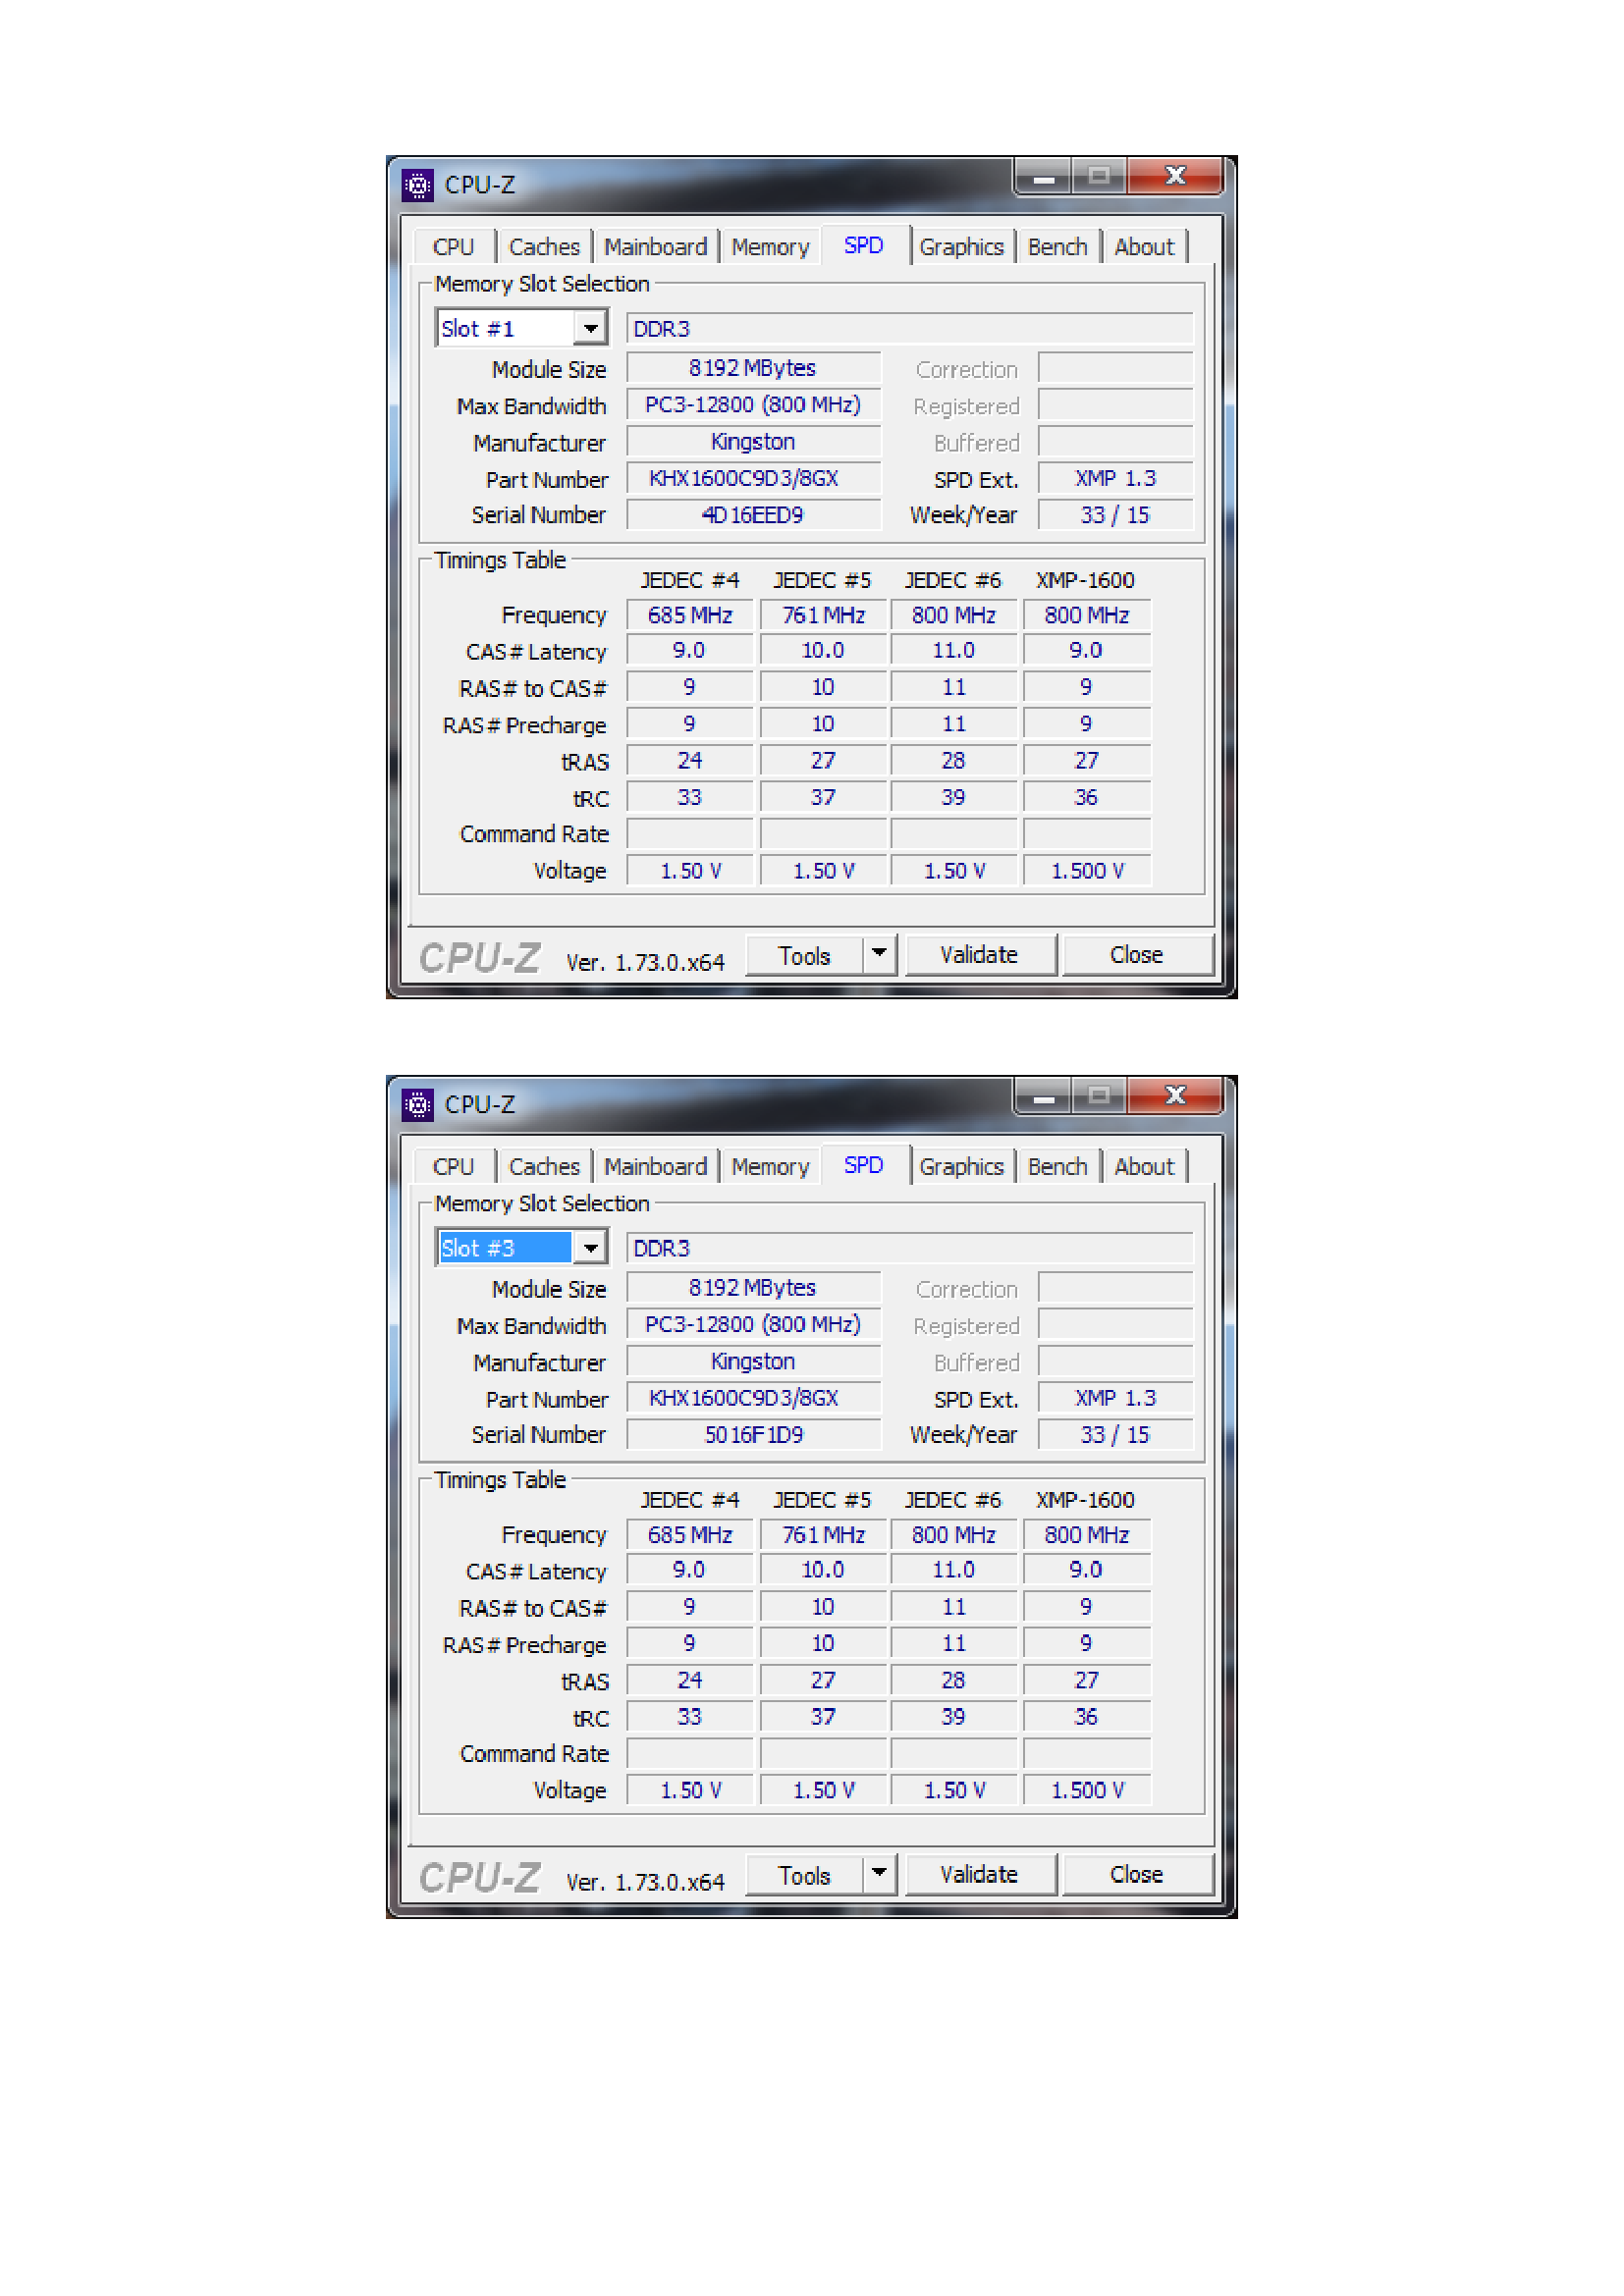This screenshot has width=1624, height=2296.
Task: Click the 8192 MBytes value in bottom window
Action: pos(754,1288)
